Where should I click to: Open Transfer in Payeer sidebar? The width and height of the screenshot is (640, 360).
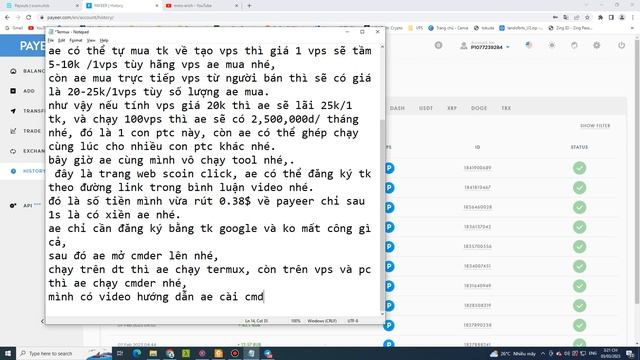point(27,111)
